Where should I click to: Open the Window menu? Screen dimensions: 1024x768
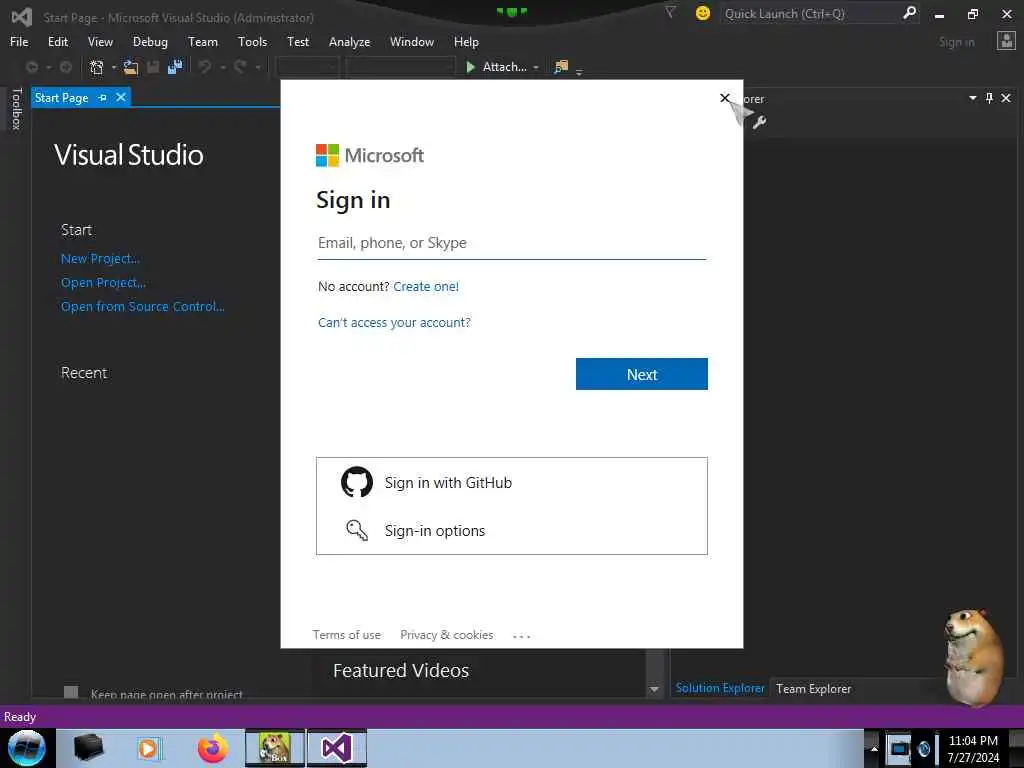click(x=412, y=42)
